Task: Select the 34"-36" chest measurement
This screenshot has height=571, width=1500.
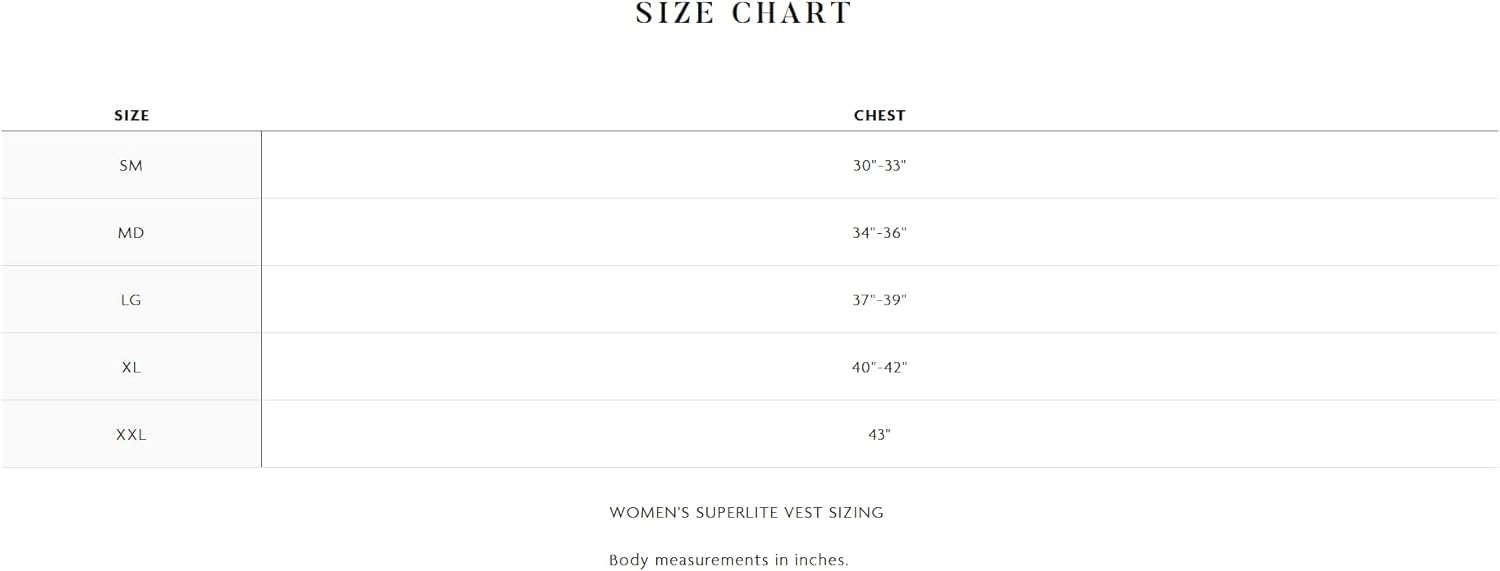Action: coord(879,233)
